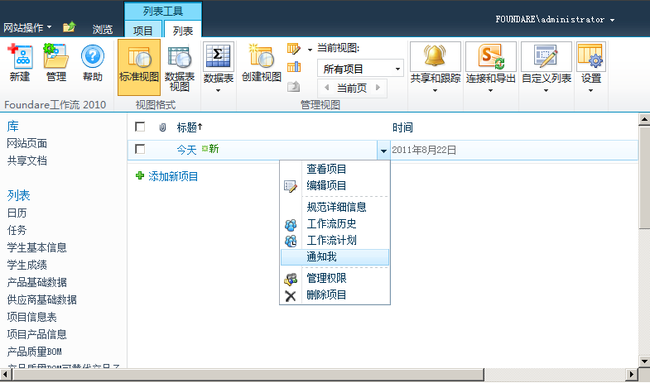Open the 所有项目 current view dropdown
The image size is (650, 383).
(360, 68)
